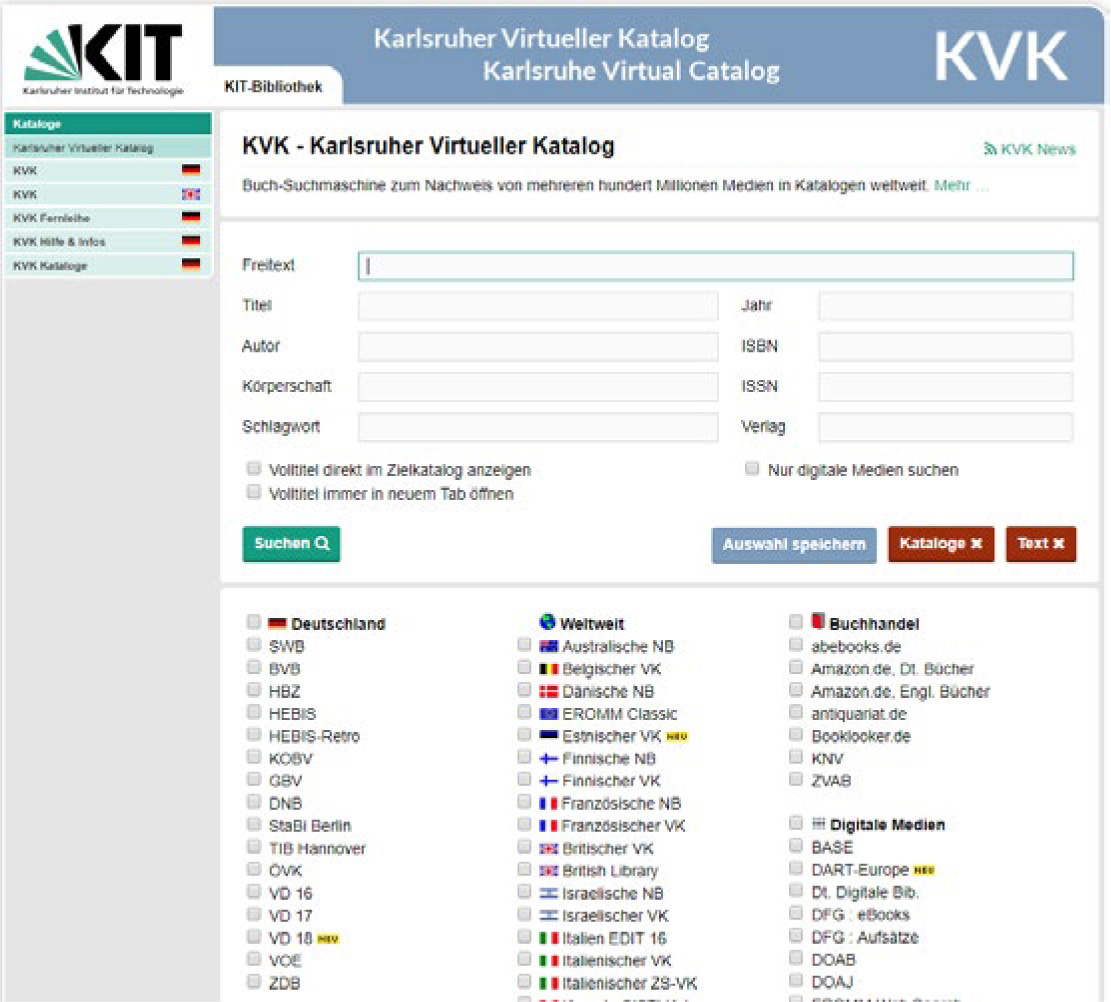The image size is (1111, 1002).
Task: Select the British Library checkbox
Action: pos(524,869)
